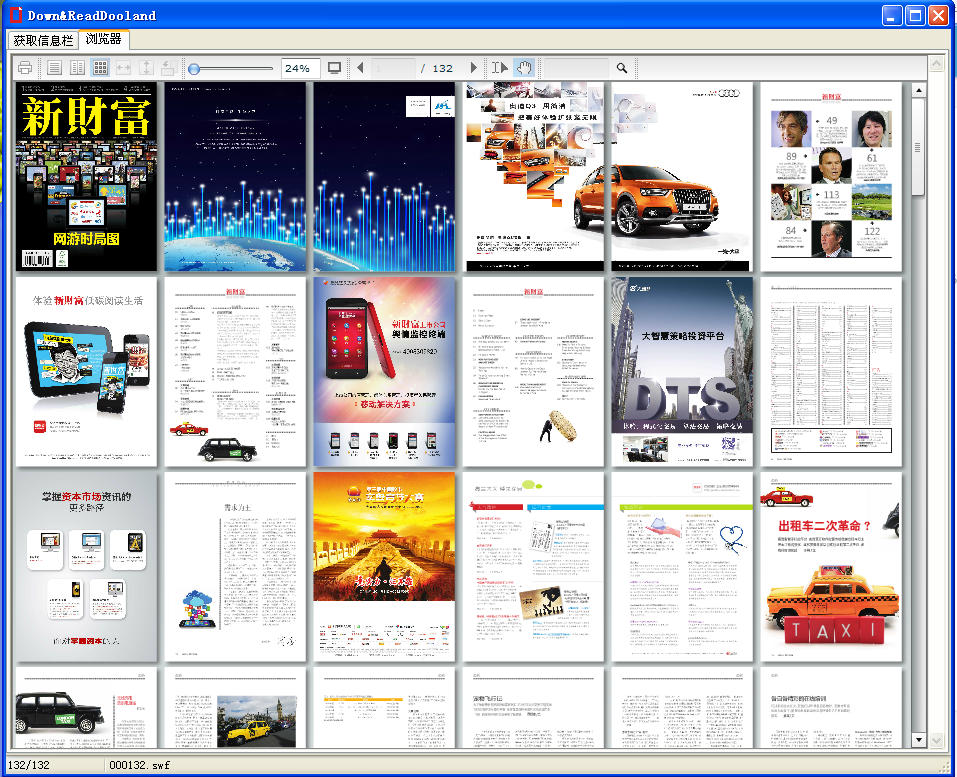
Task: Close the Down&ReadDooland window
Action: (x=939, y=15)
